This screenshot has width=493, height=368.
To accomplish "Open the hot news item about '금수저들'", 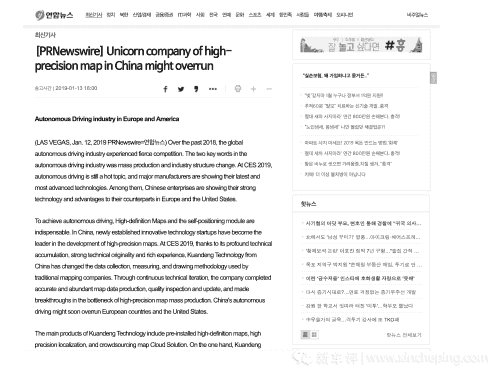I will (x=360, y=278).
